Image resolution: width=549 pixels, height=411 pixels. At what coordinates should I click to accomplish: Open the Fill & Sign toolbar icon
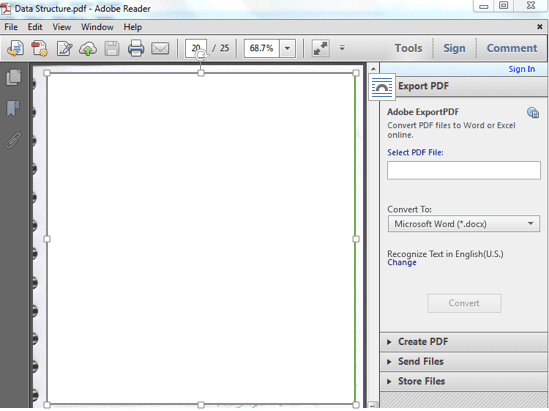pyautogui.click(x=64, y=48)
